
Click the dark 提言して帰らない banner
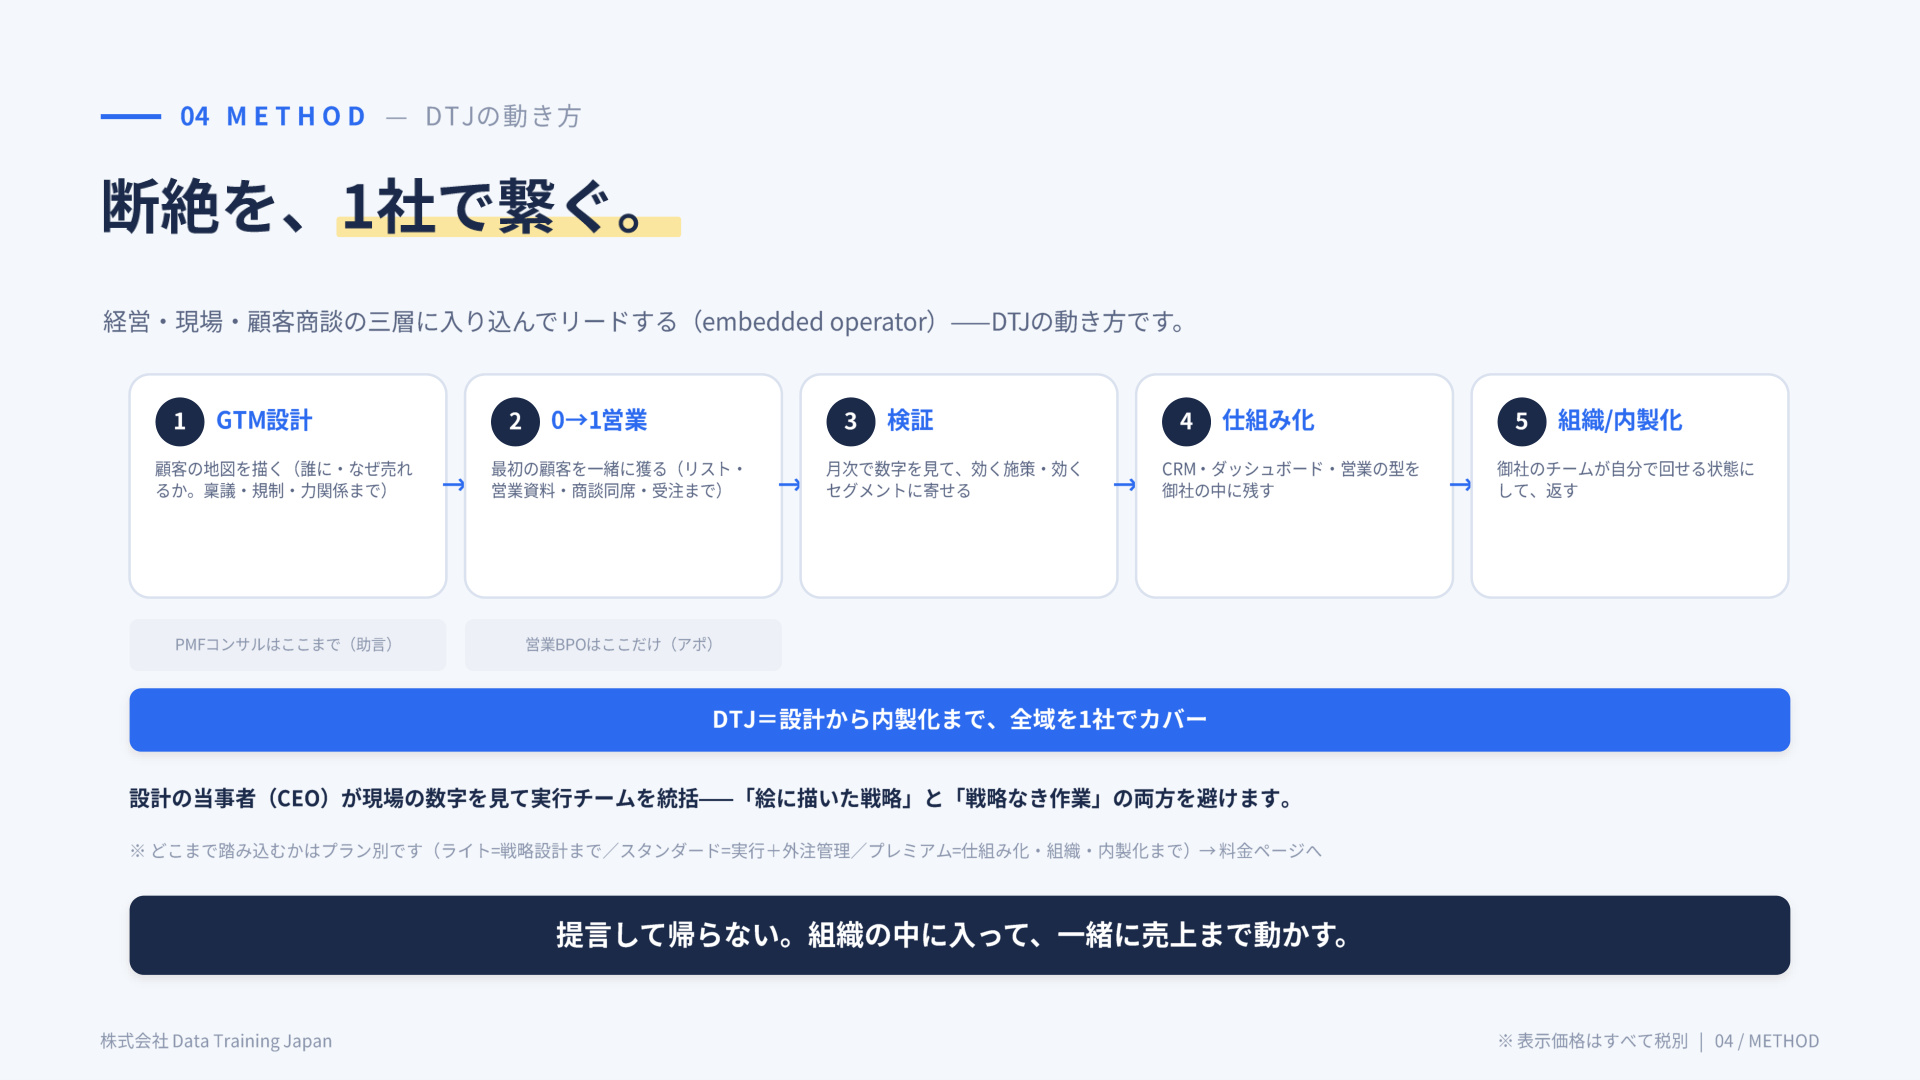point(960,935)
